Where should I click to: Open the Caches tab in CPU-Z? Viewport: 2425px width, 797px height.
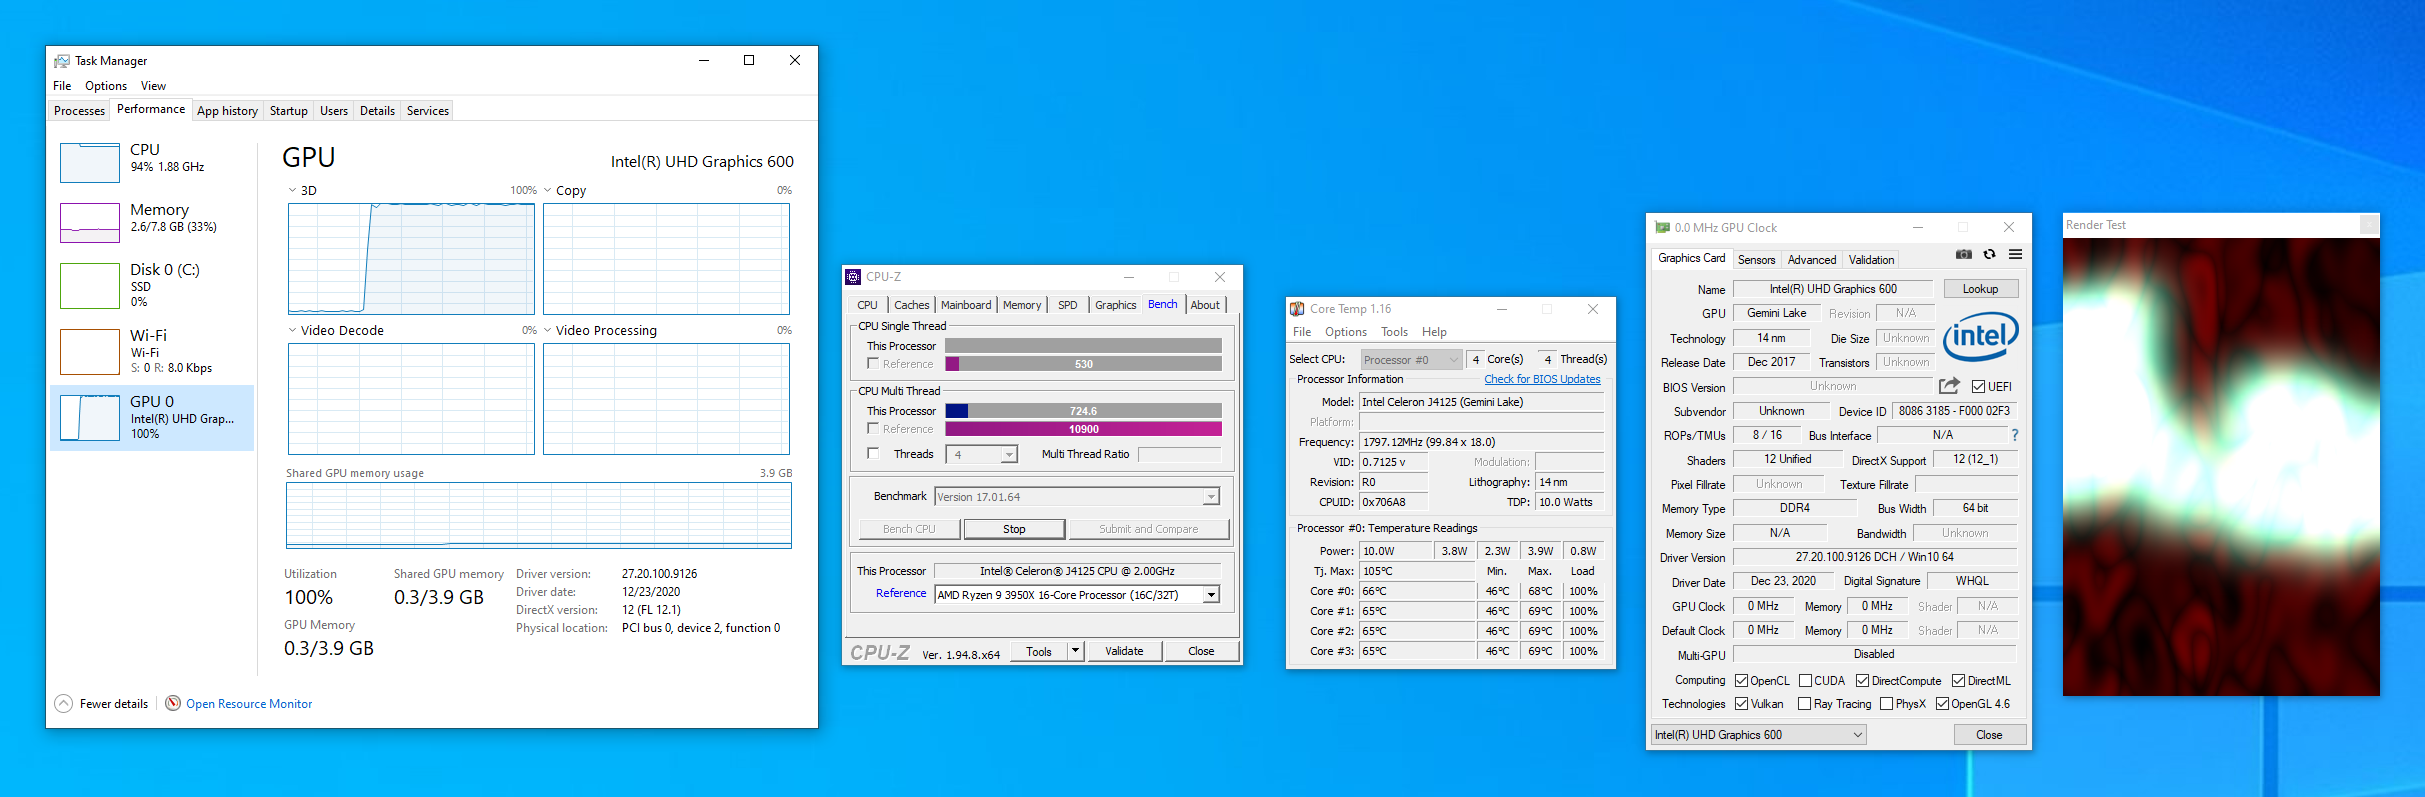[911, 305]
